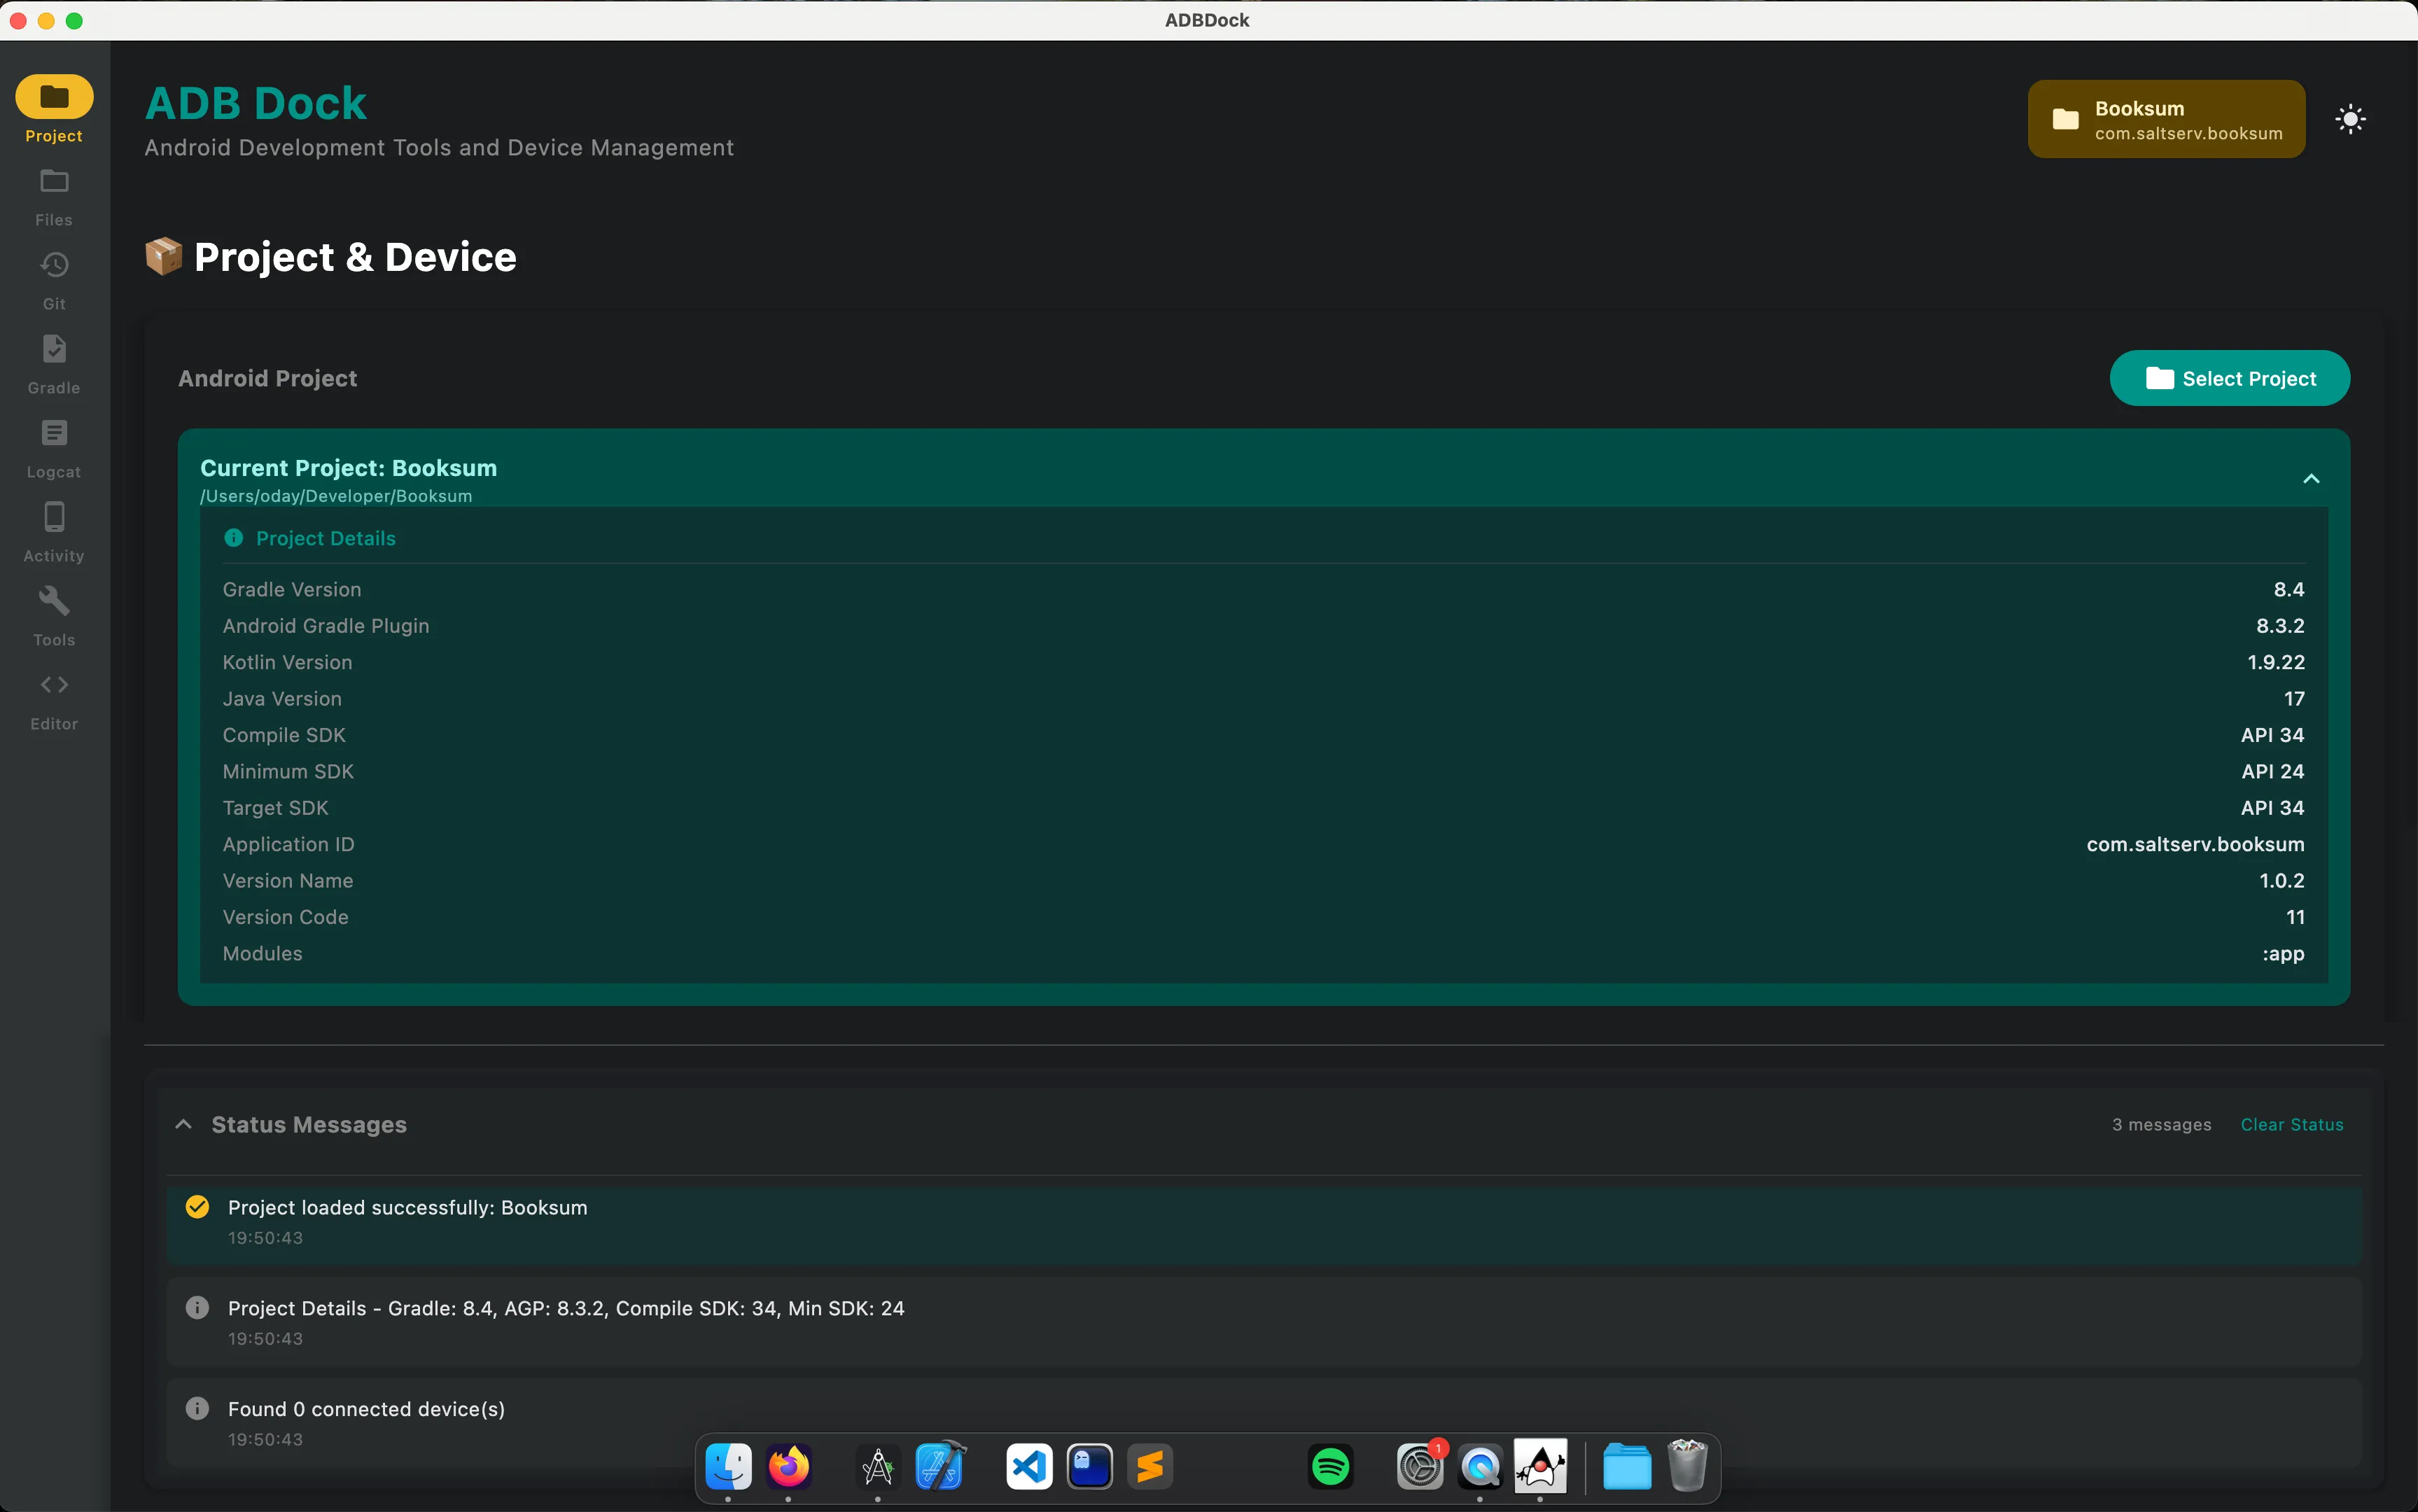2418x1512 pixels.
Task: Collapse the Status Messages section
Action: click(184, 1124)
